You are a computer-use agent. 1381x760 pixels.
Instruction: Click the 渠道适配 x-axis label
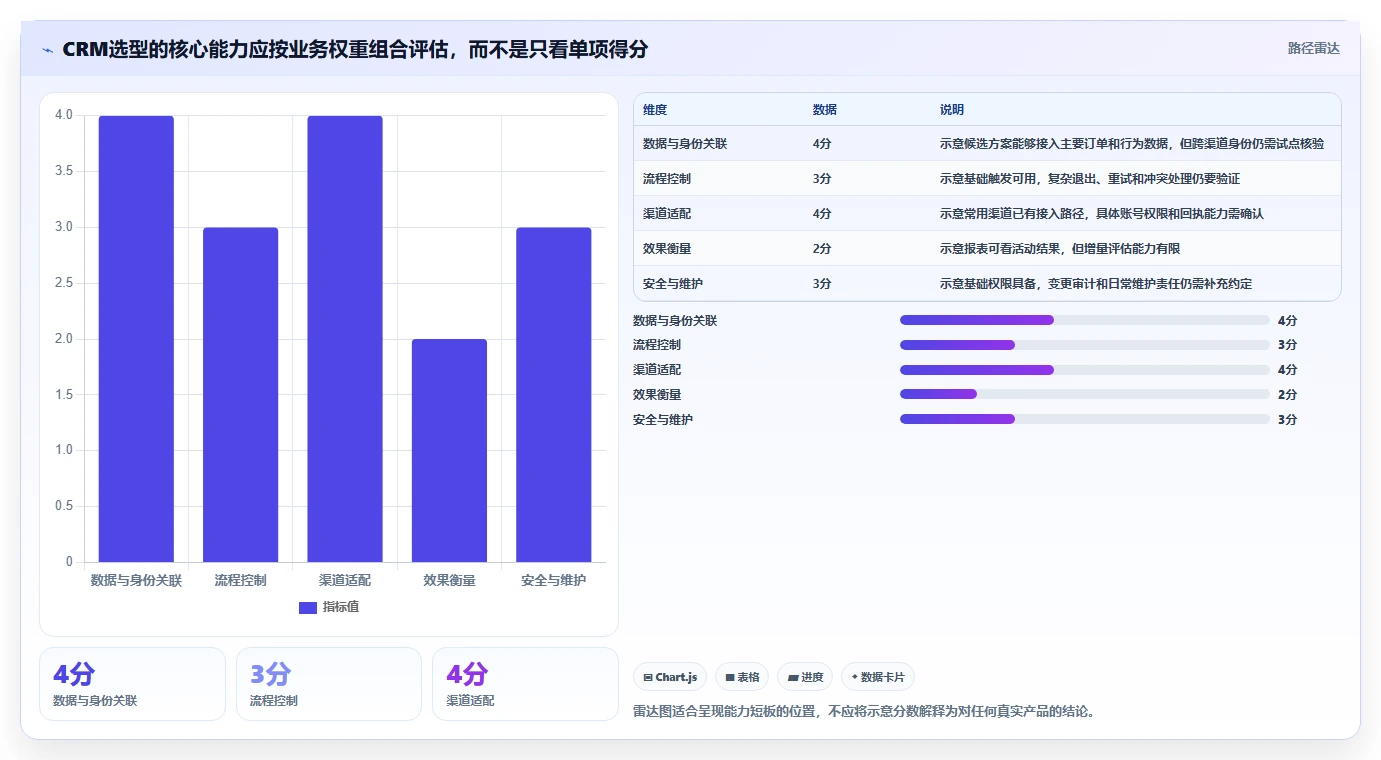point(345,580)
